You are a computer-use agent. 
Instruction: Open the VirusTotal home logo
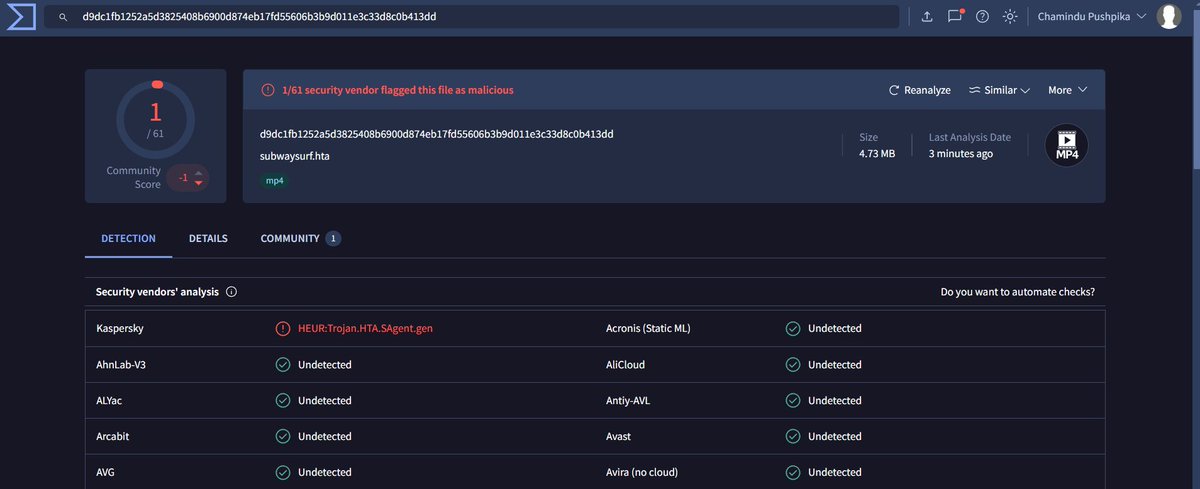(x=20, y=17)
